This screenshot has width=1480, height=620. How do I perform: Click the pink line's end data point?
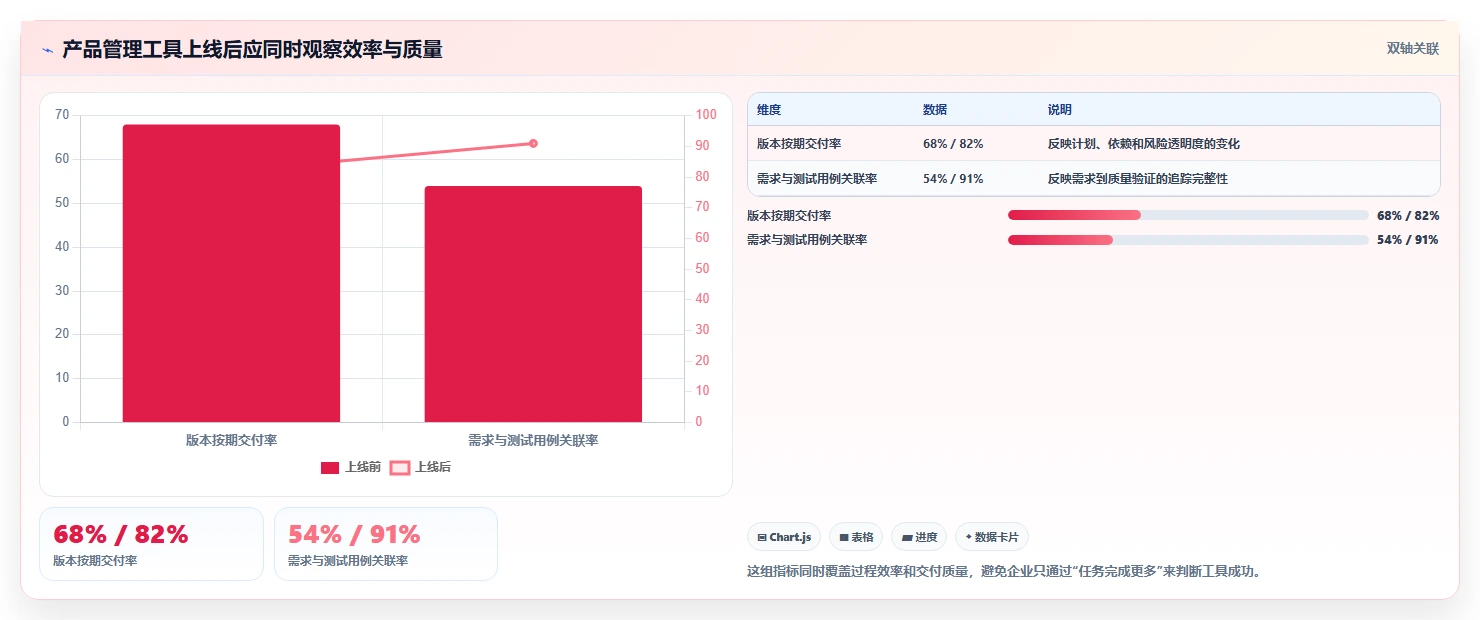[533, 143]
